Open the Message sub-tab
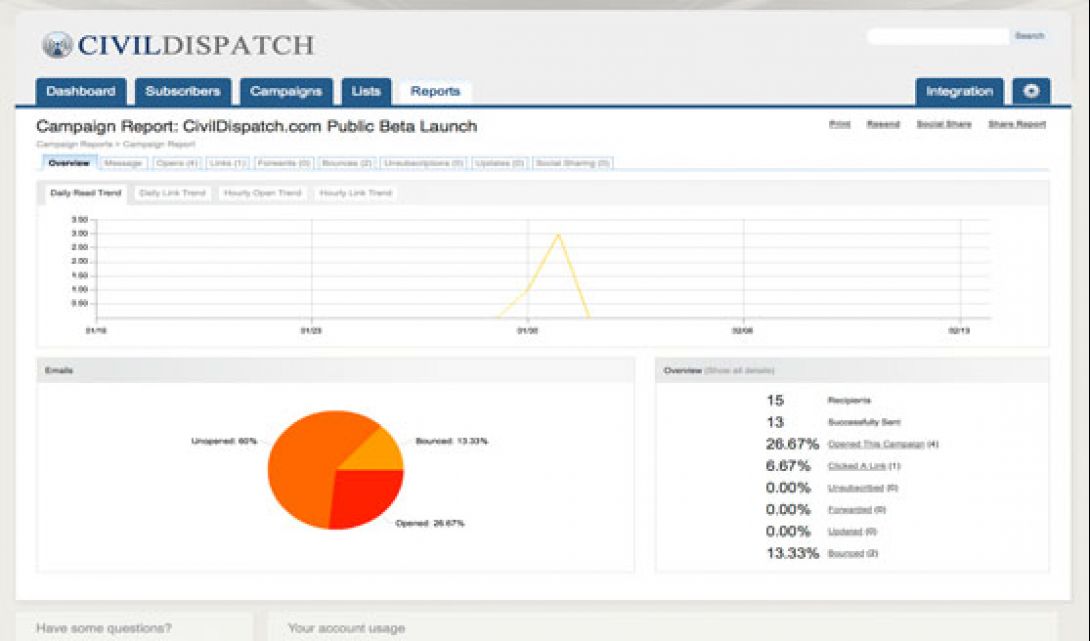The width and height of the screenshot is (1090, 641). pos(123,163)
